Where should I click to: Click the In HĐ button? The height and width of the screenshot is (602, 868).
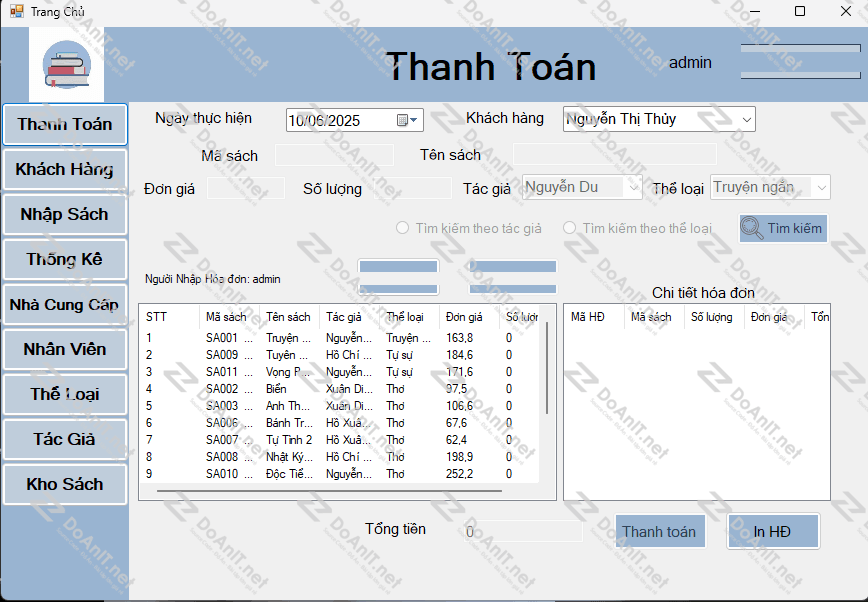(772, 531)
